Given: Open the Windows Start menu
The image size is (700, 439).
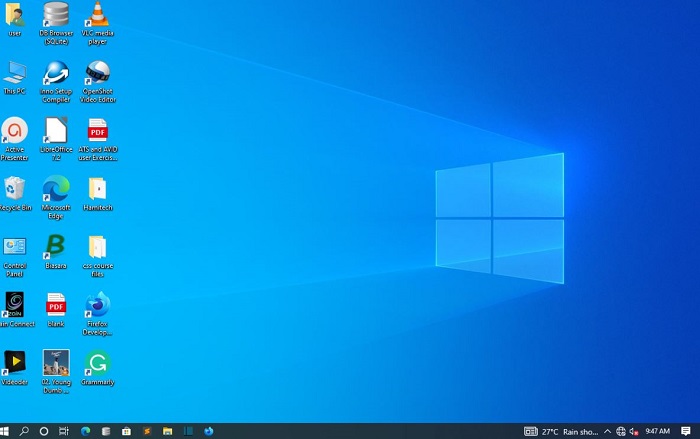Looking at the screenshot, I should (x=4, y=431).
